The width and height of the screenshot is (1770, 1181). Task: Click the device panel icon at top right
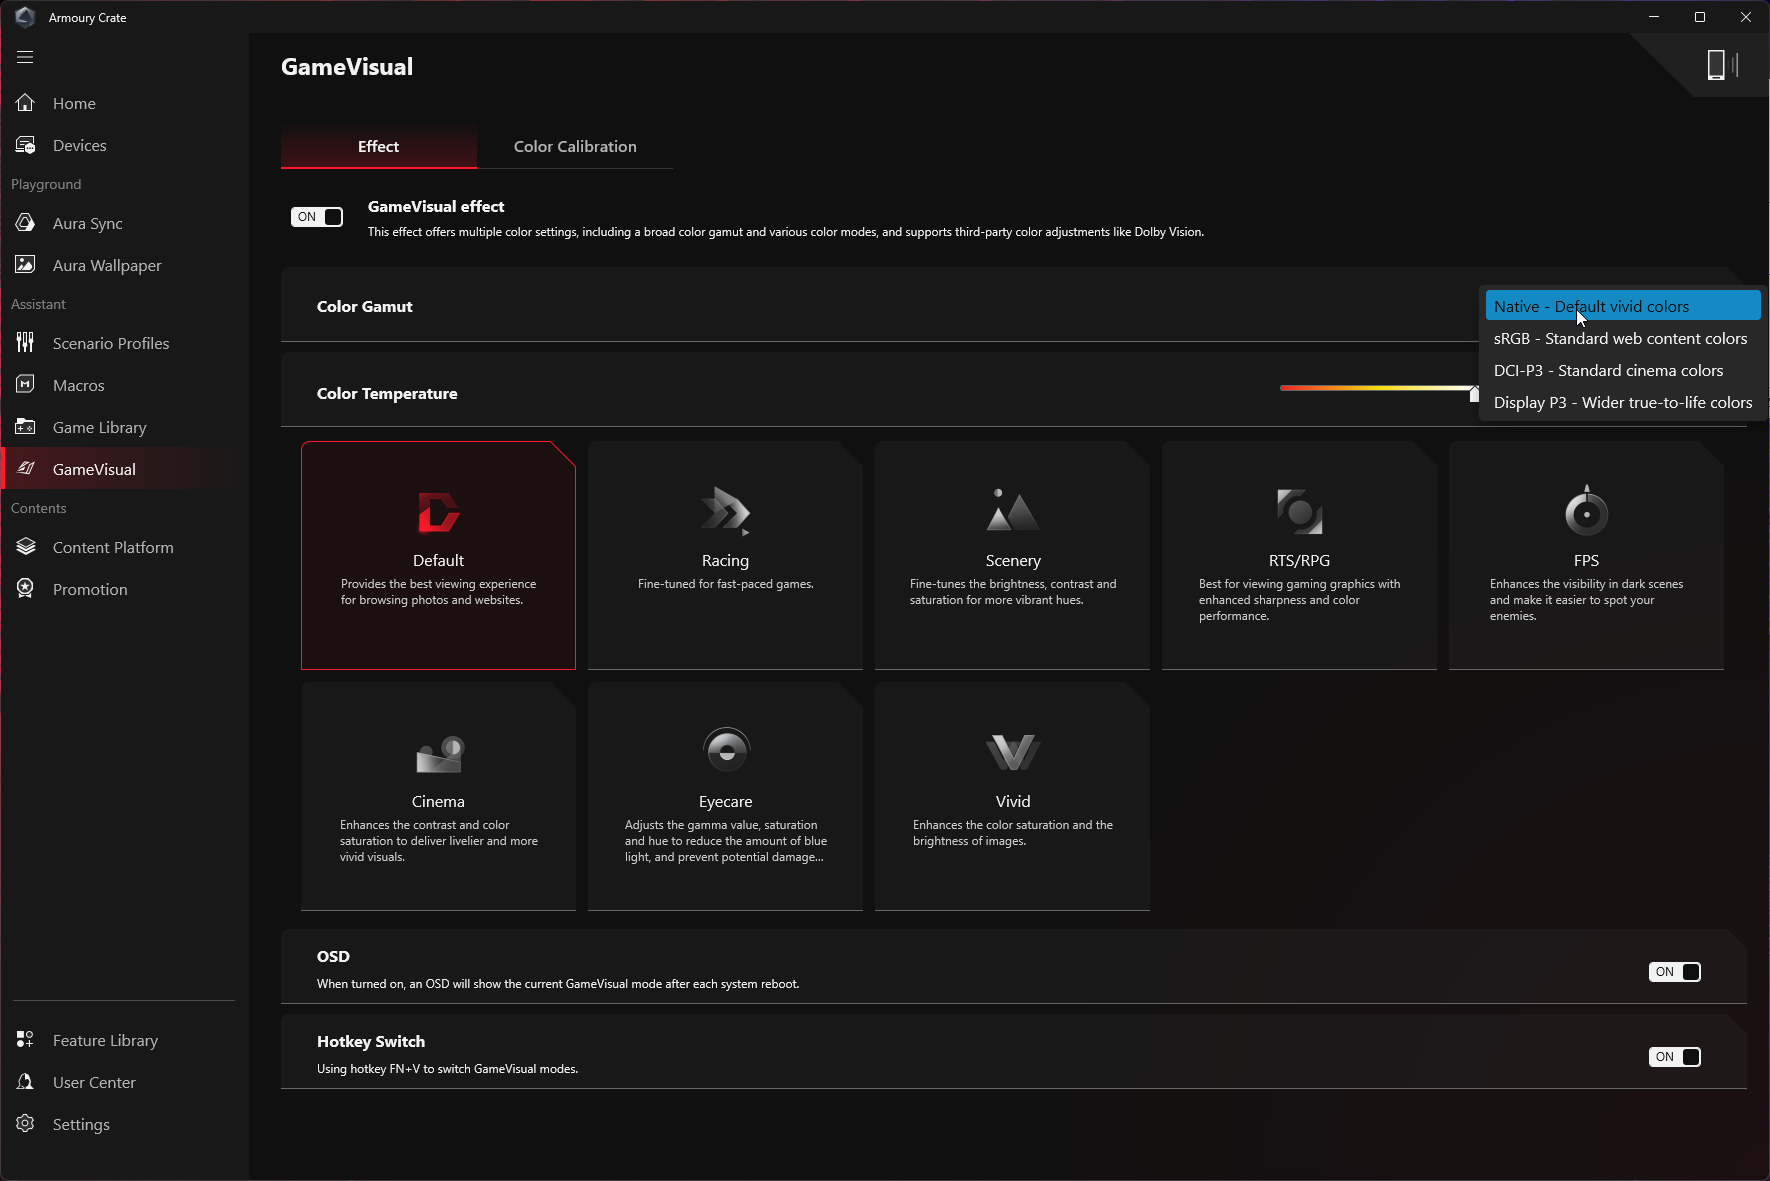(x=1722, y=65)
